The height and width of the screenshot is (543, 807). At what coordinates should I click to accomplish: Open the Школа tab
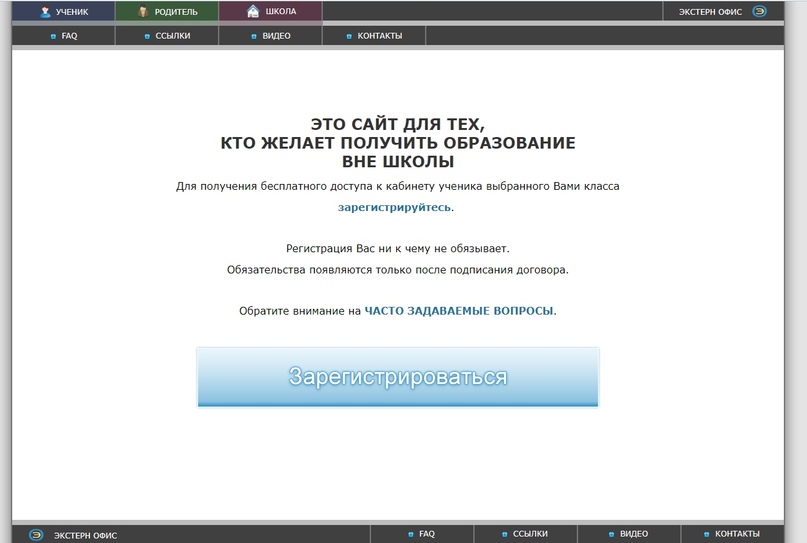[x=271, y=11]
